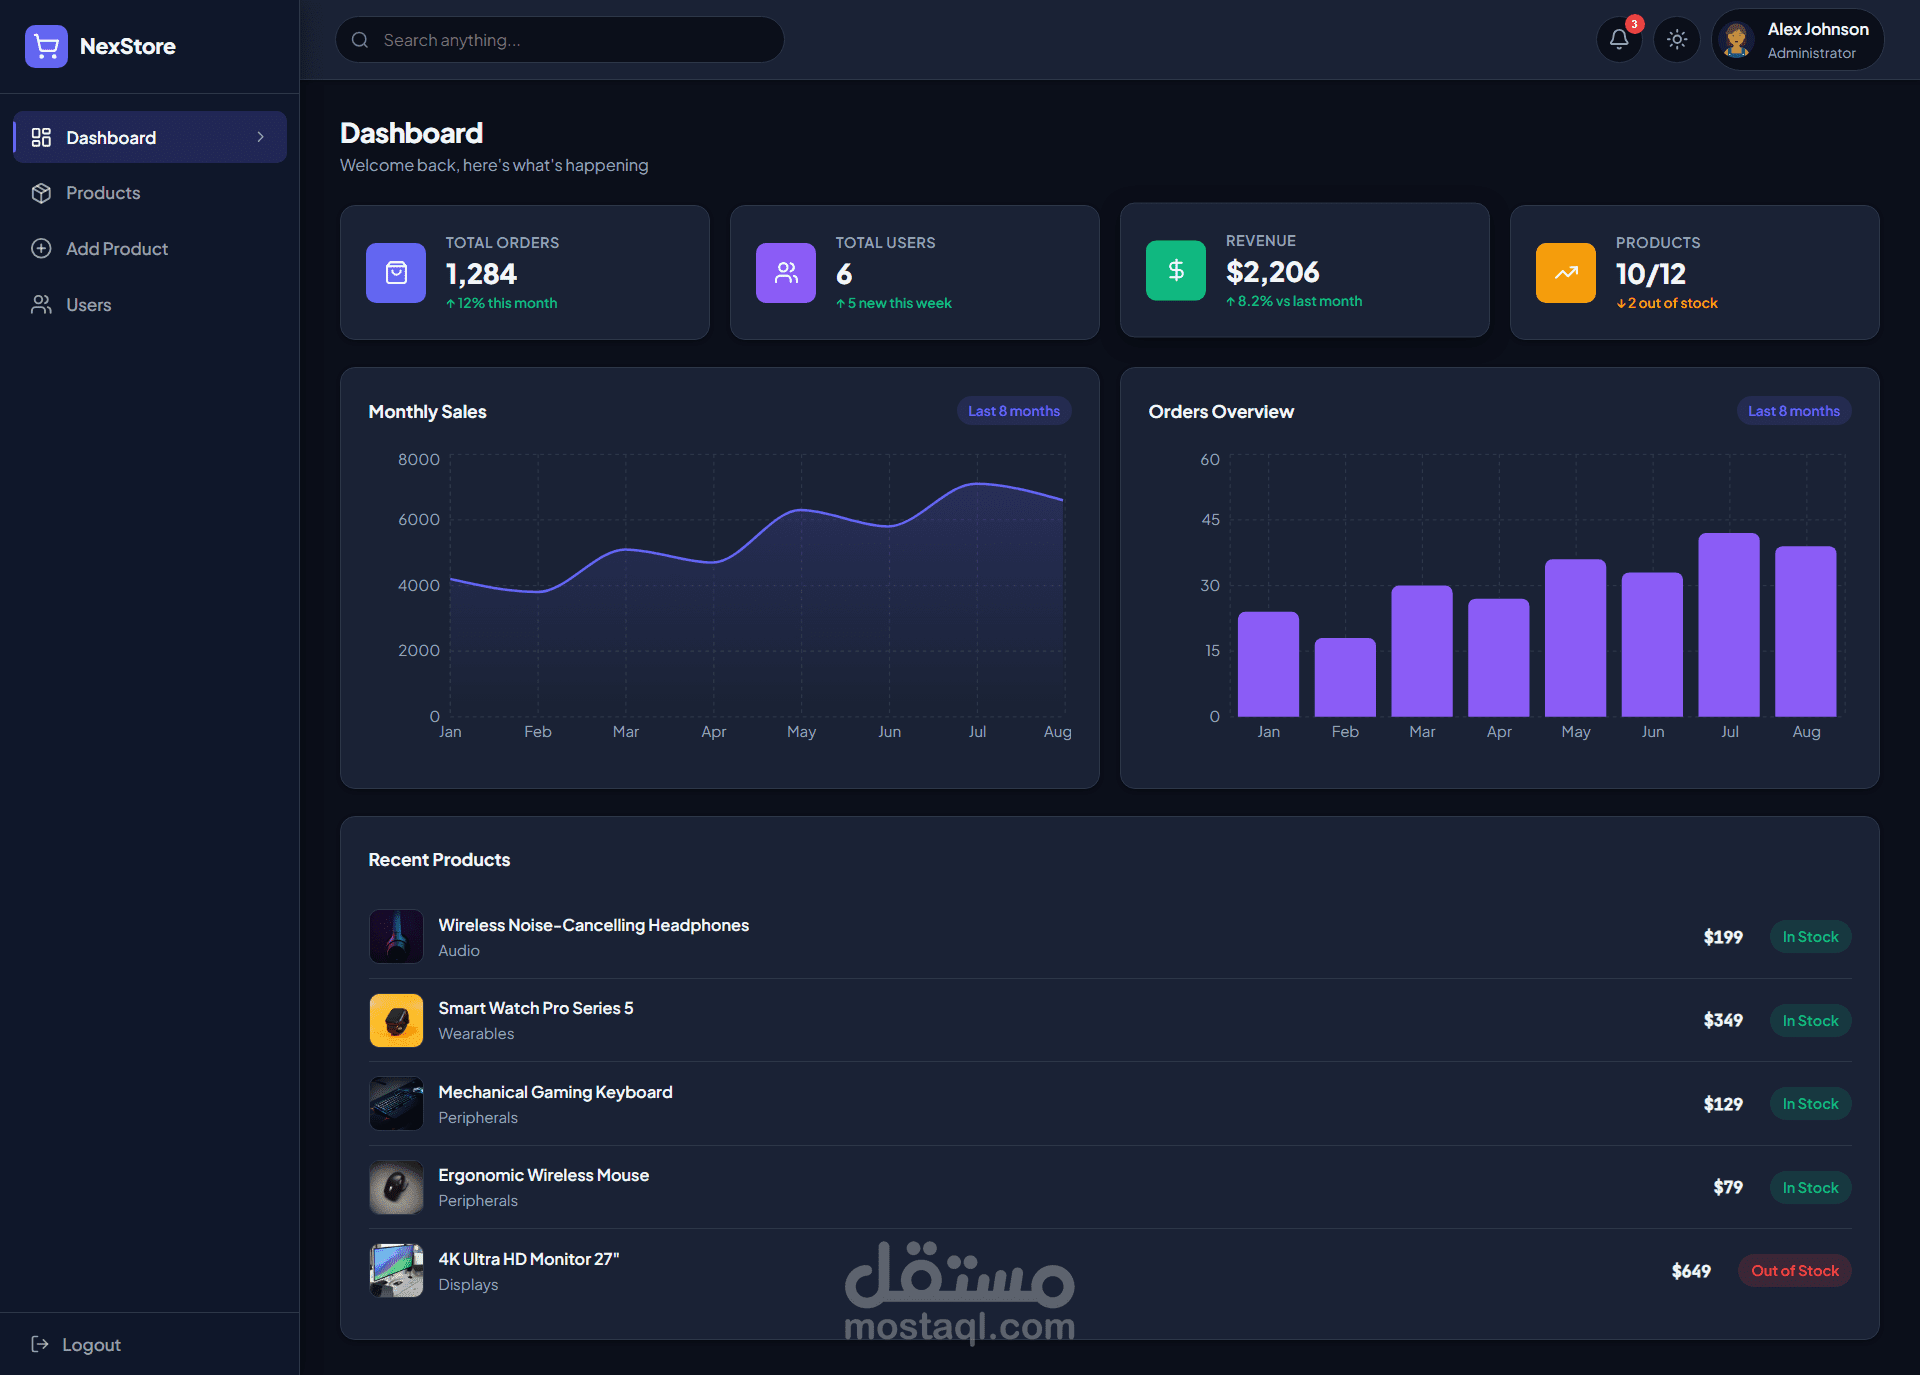The height and width of the screenshot is (1375, 1920).
Task: Click the Displays category label
Action: (x=468, y=1285)
